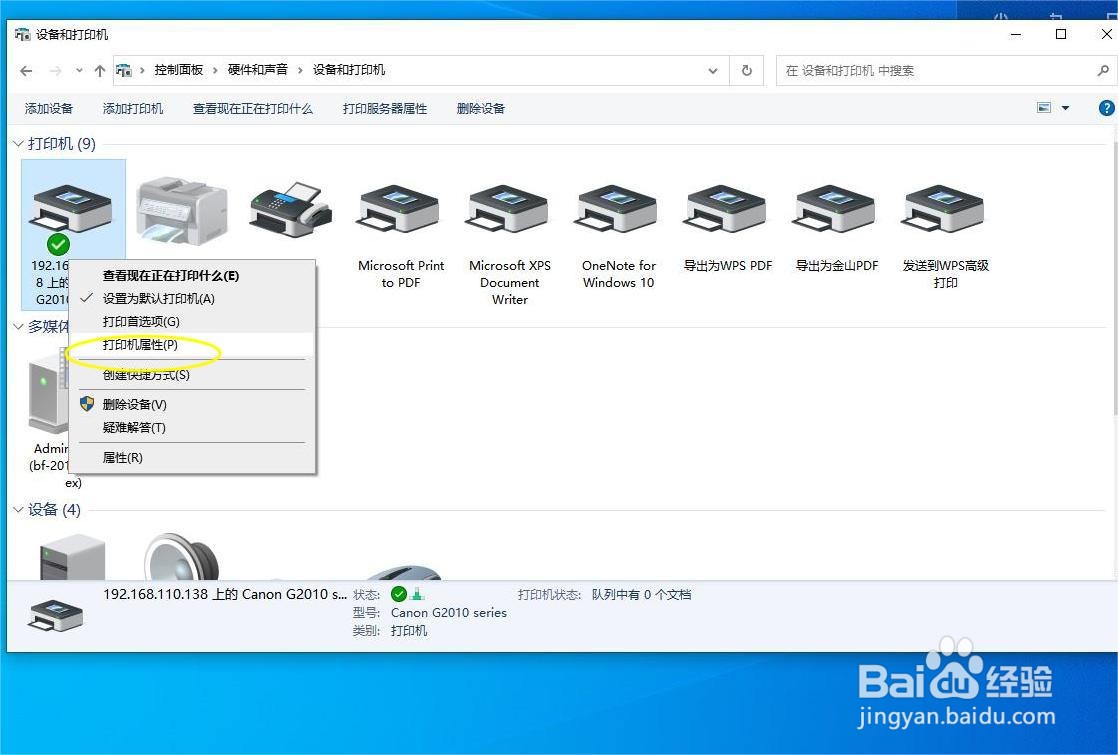Select the computer tower device icon
The height and width of the screenshot is (755, 1118).
pos(73,558)
